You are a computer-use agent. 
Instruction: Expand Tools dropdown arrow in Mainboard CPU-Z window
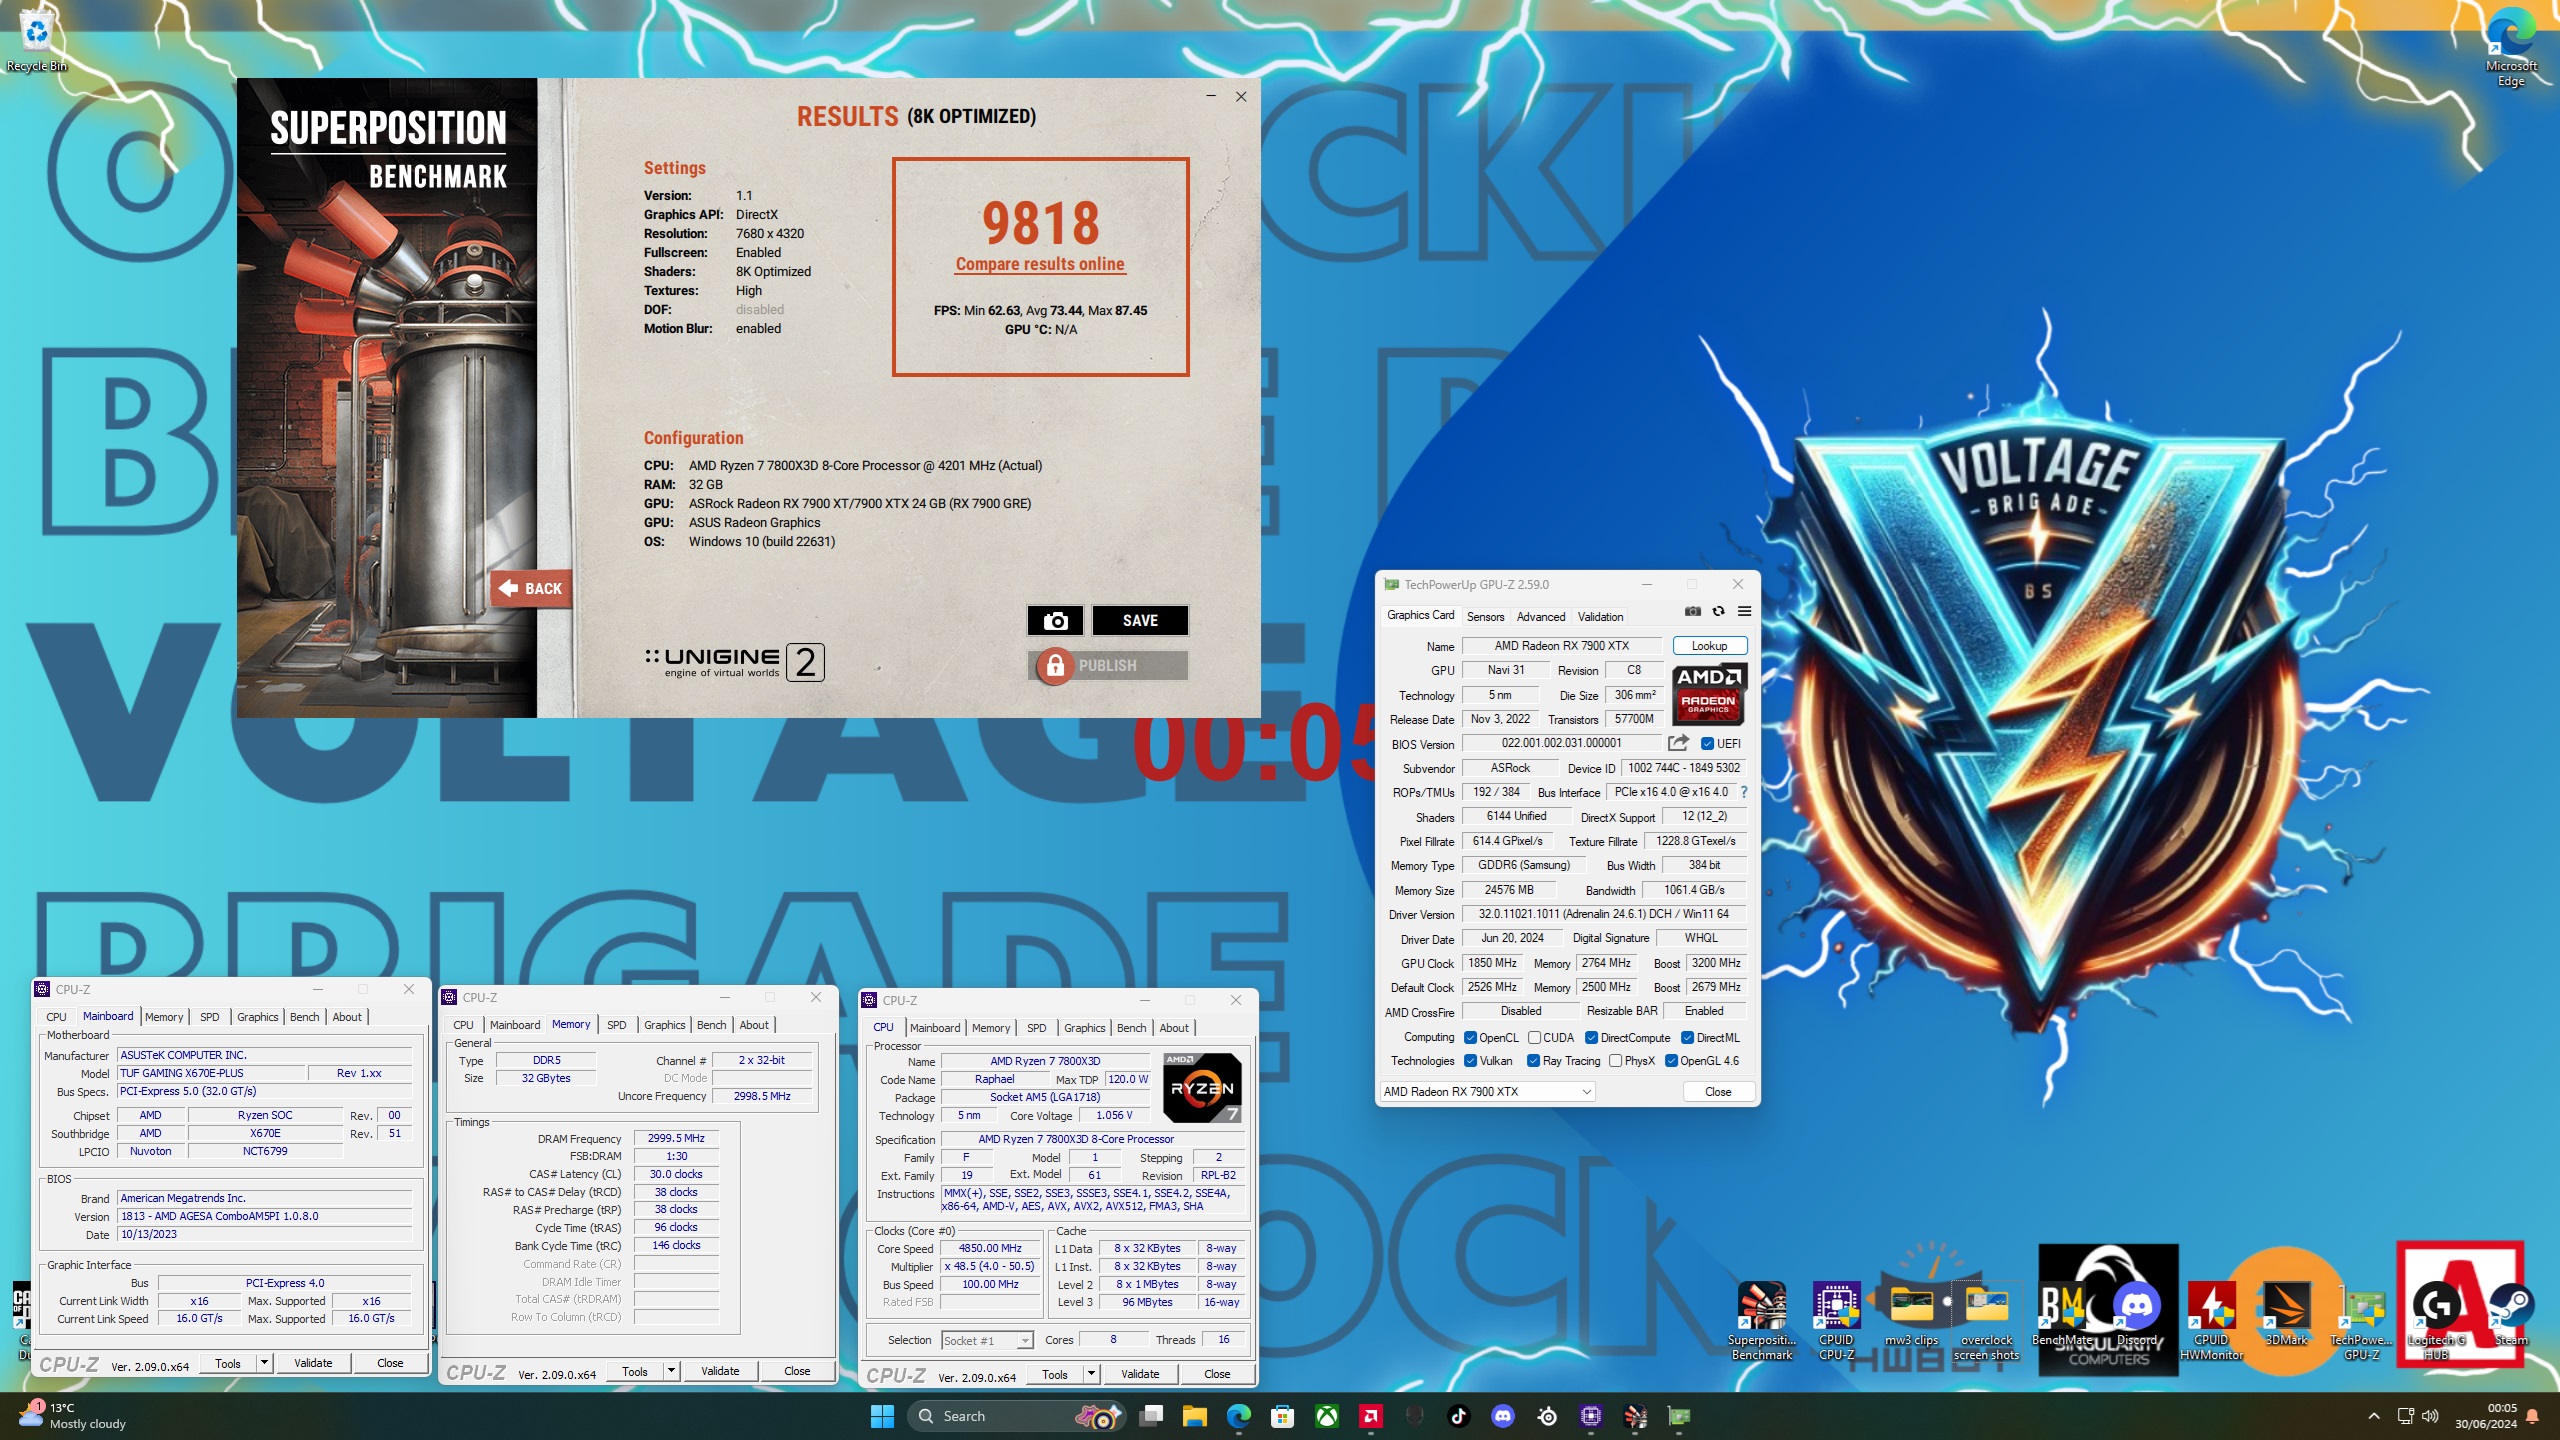point(264,1363)
